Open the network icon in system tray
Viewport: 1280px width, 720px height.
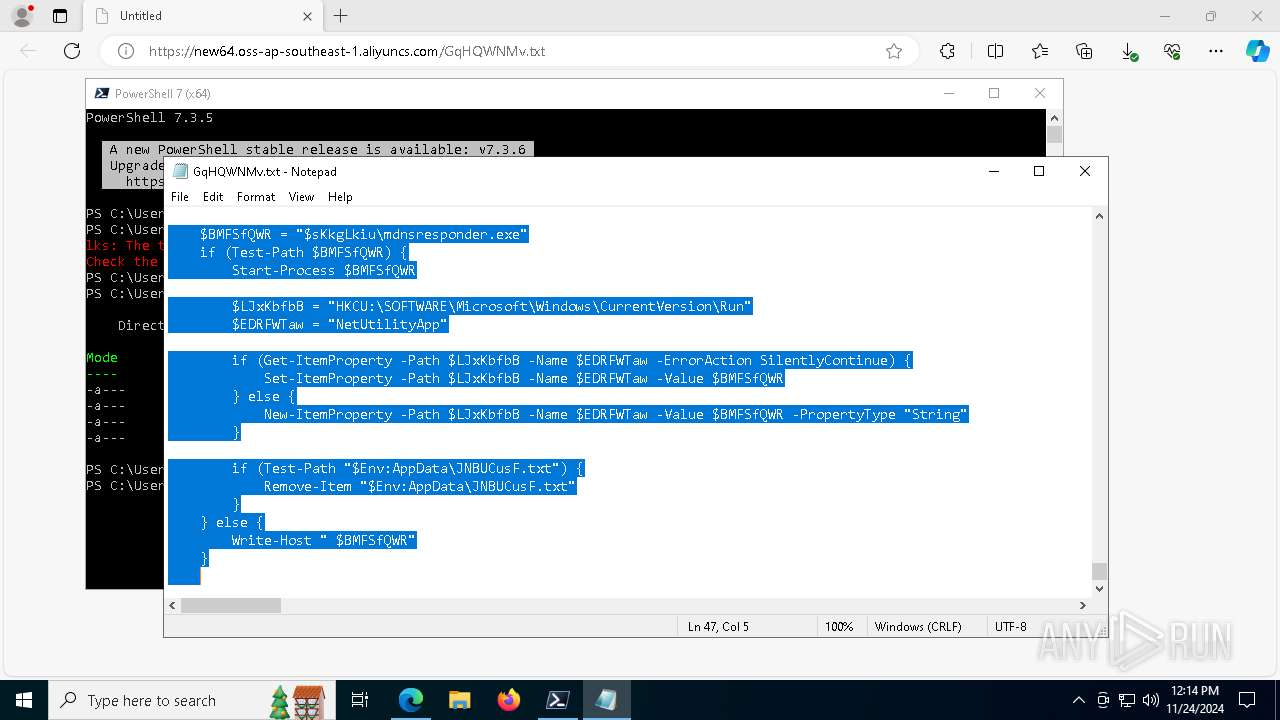1127,700
